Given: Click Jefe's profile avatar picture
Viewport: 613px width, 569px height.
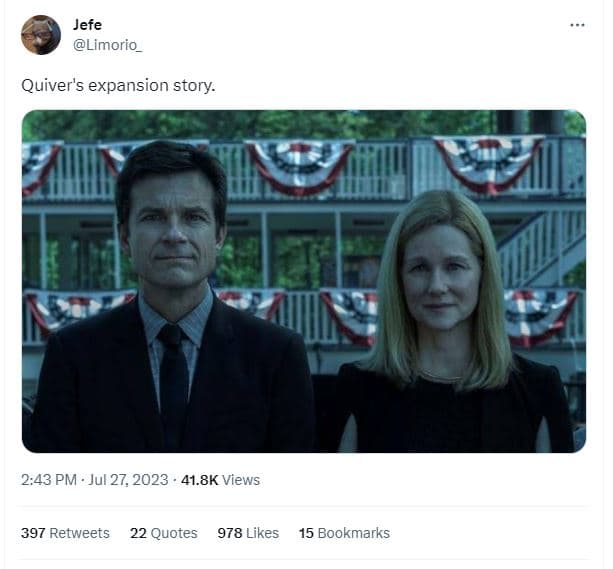Looking at the screenshot, I should point(41,35).
